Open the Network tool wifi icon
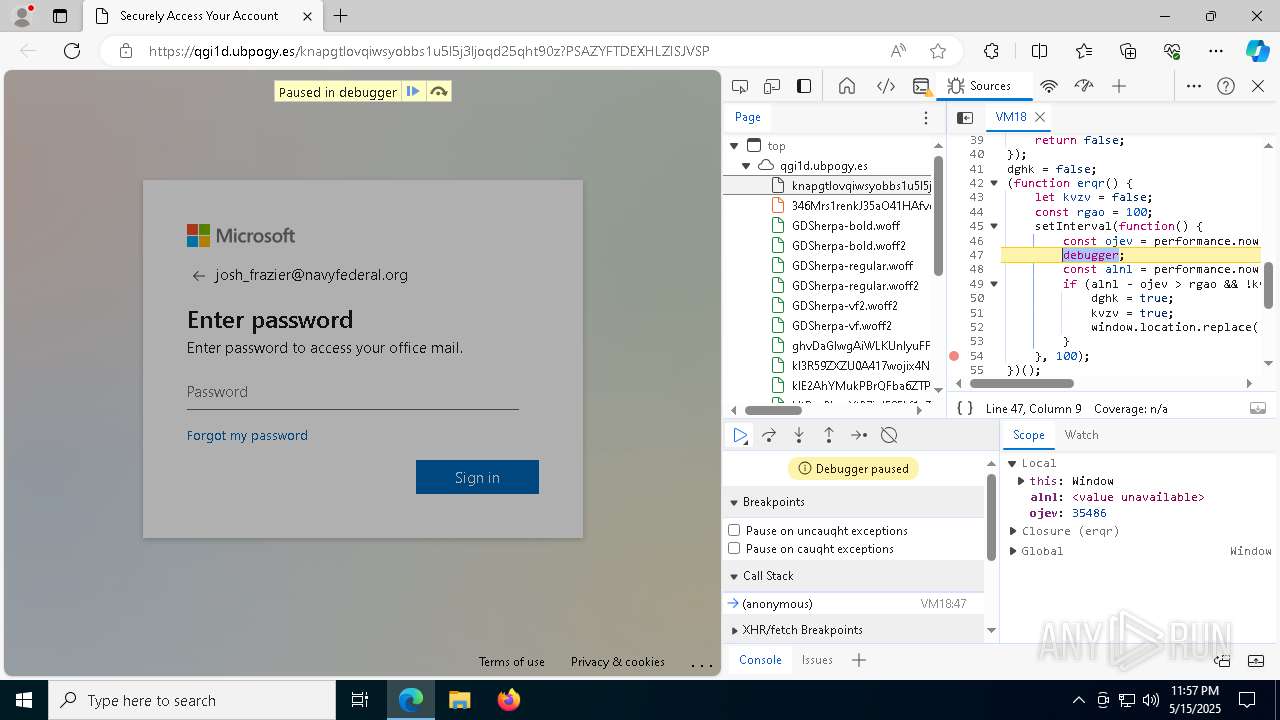 point(1049,86)
